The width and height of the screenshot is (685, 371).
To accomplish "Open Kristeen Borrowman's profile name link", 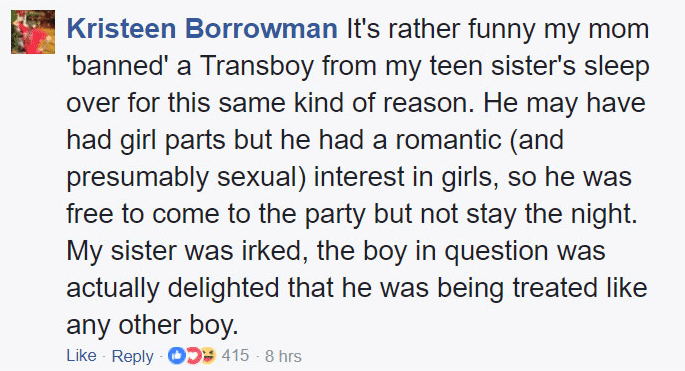I will point(202,29).
